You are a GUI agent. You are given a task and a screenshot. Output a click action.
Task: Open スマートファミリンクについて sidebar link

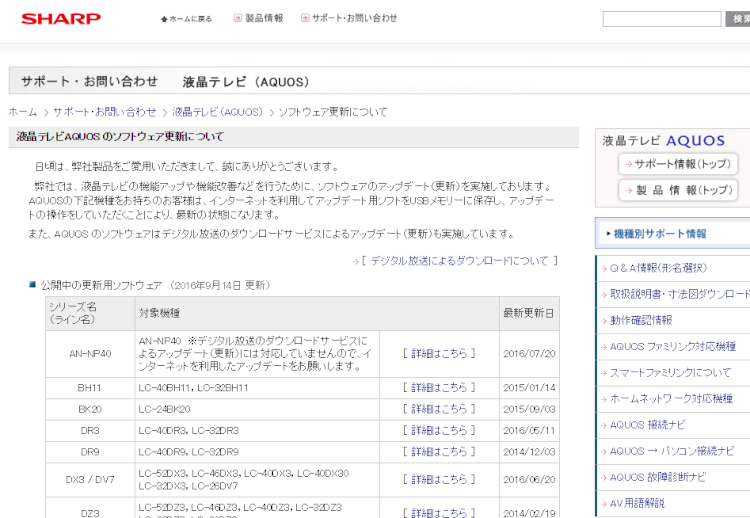[671, 373]
